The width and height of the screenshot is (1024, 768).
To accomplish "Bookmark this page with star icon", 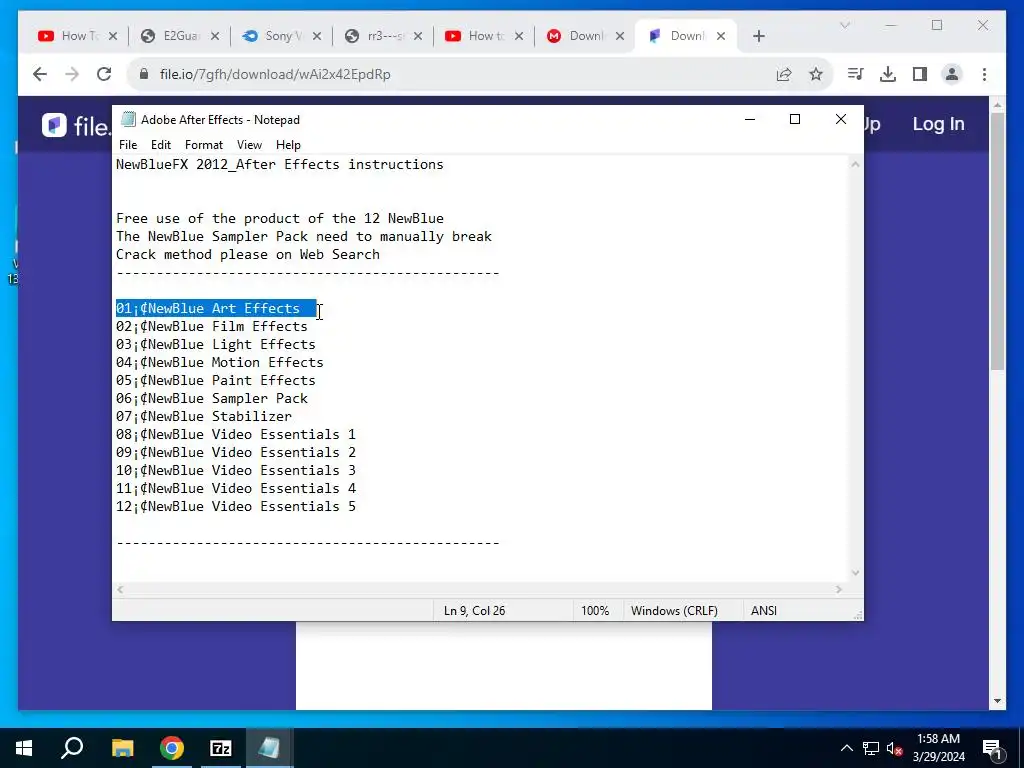I will pyautogui.click(x=816, y=74).
